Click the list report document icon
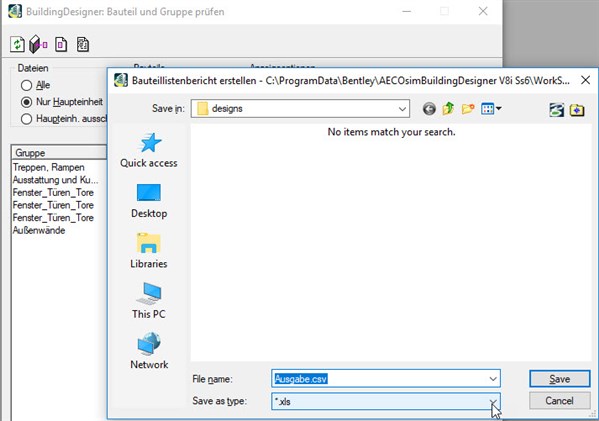The width and height of the screenshot is (599, 421). pyautogui.click(x=83, y=44)
